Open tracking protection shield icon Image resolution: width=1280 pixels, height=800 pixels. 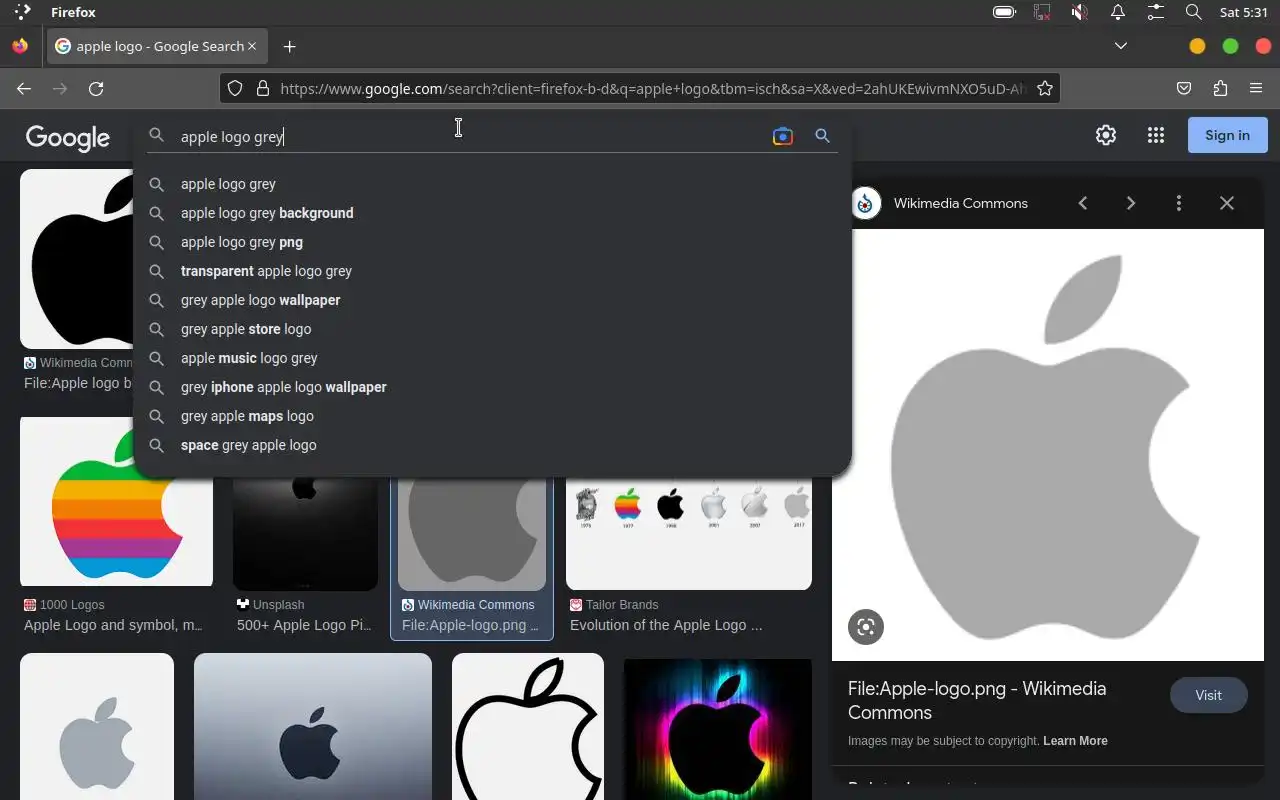point(235,89)
